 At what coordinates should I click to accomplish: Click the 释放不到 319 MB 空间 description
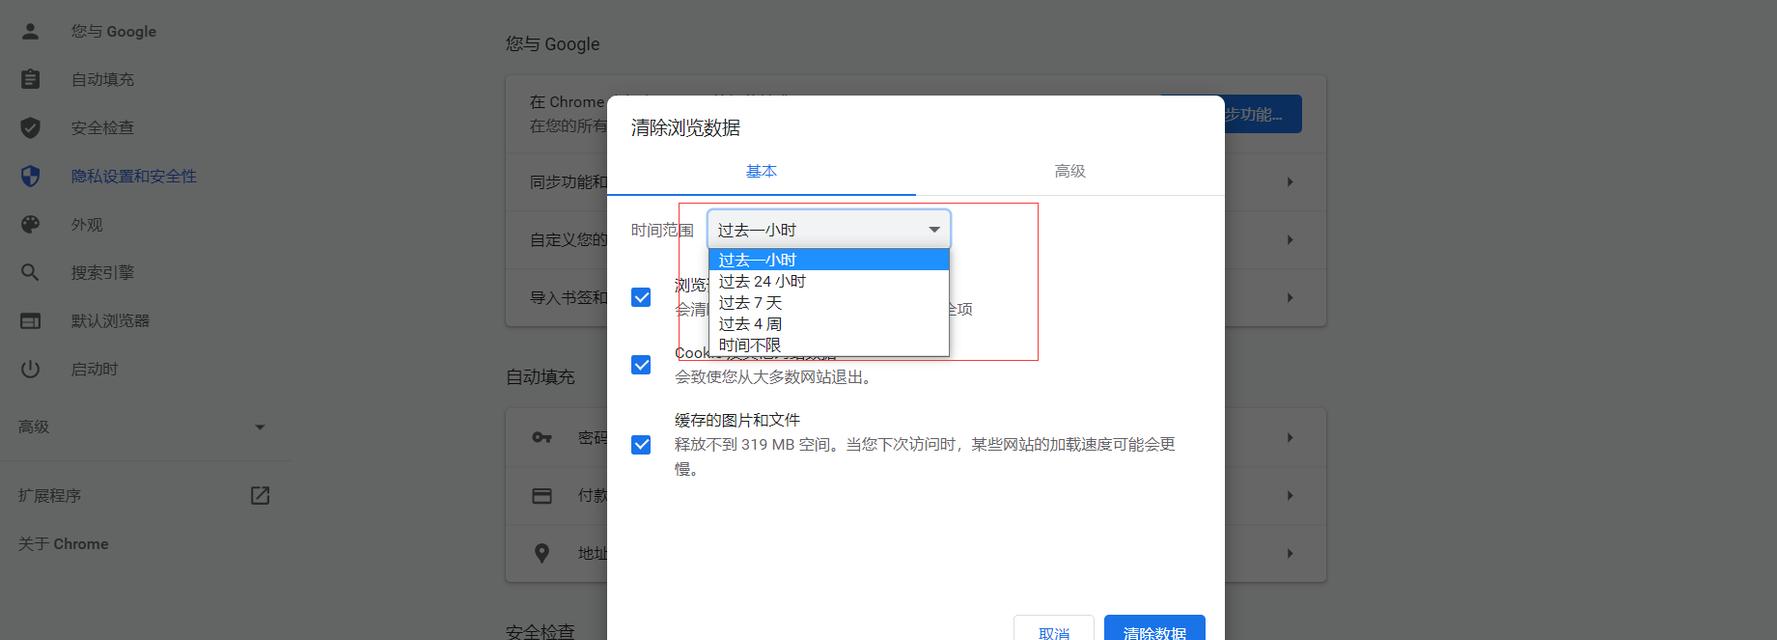point(925,456)
